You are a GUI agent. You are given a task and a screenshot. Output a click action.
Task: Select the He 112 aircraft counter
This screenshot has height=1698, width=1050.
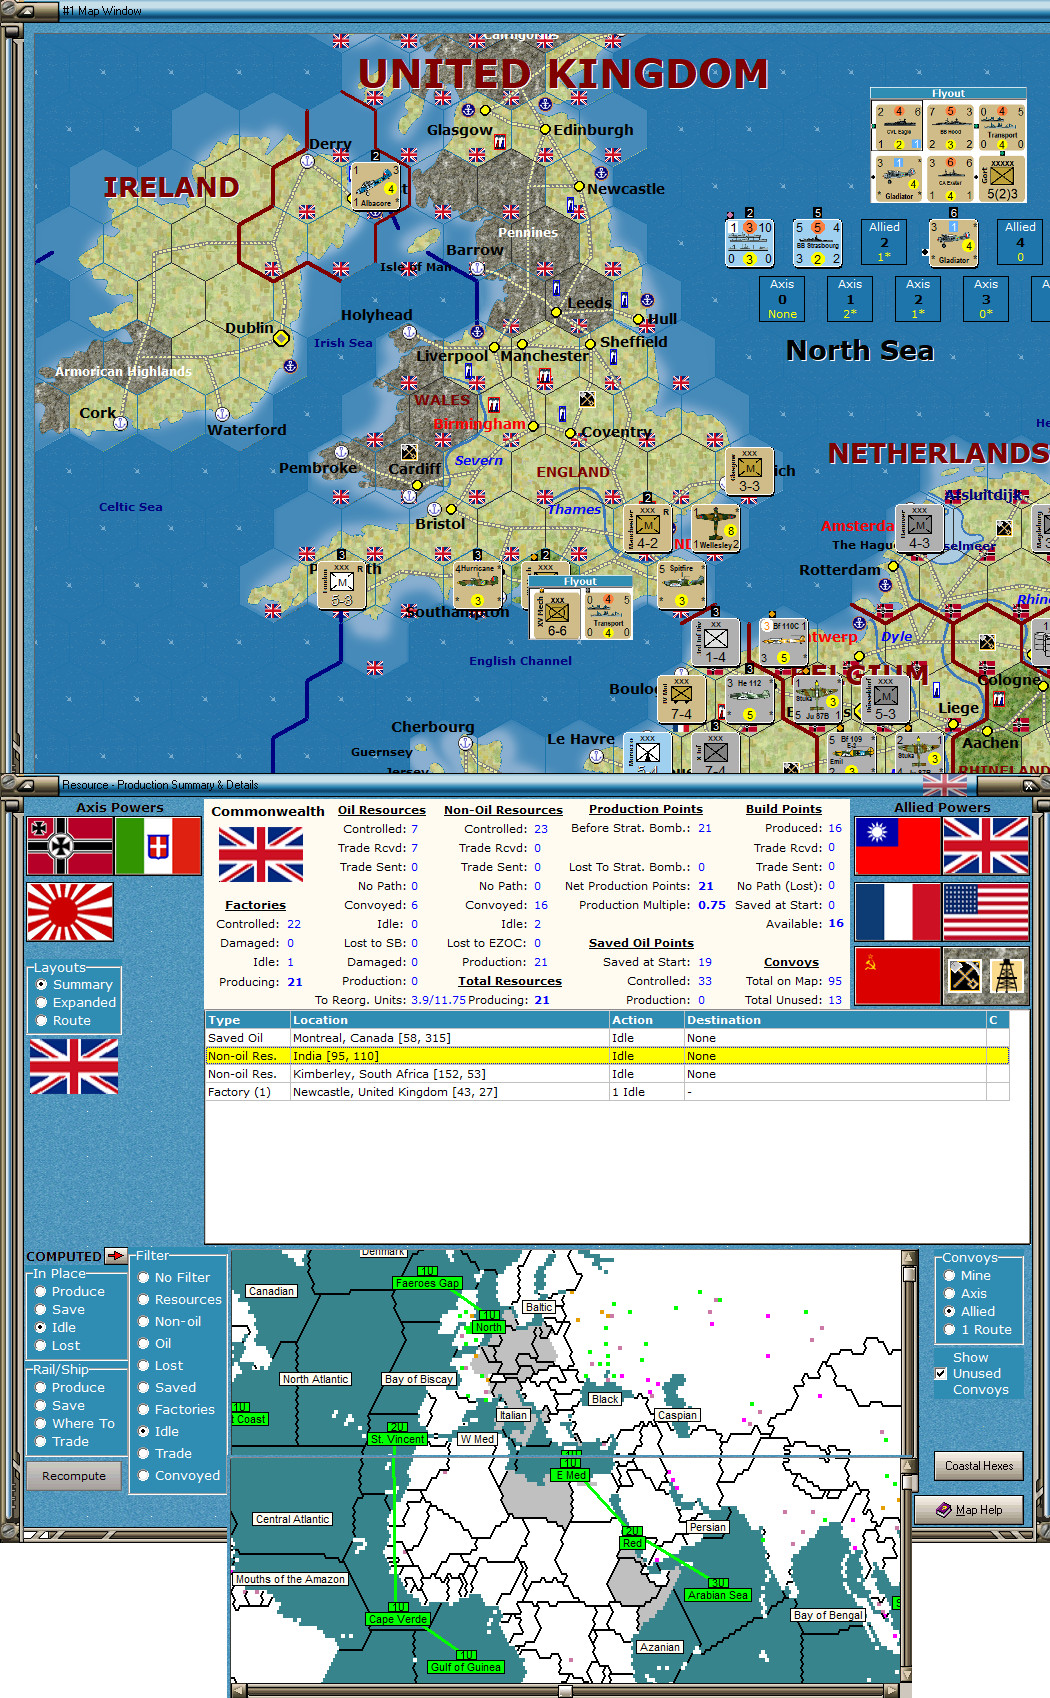click(749, 699)
